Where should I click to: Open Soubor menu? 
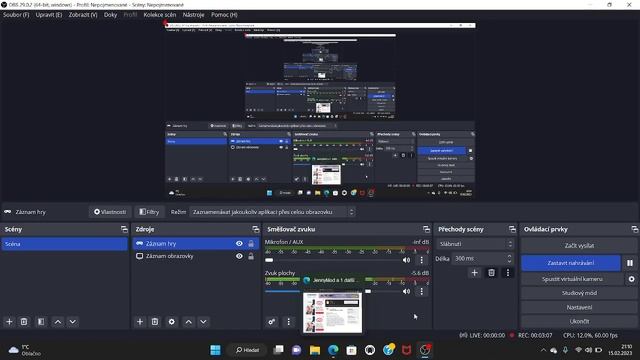coord(16,15)
